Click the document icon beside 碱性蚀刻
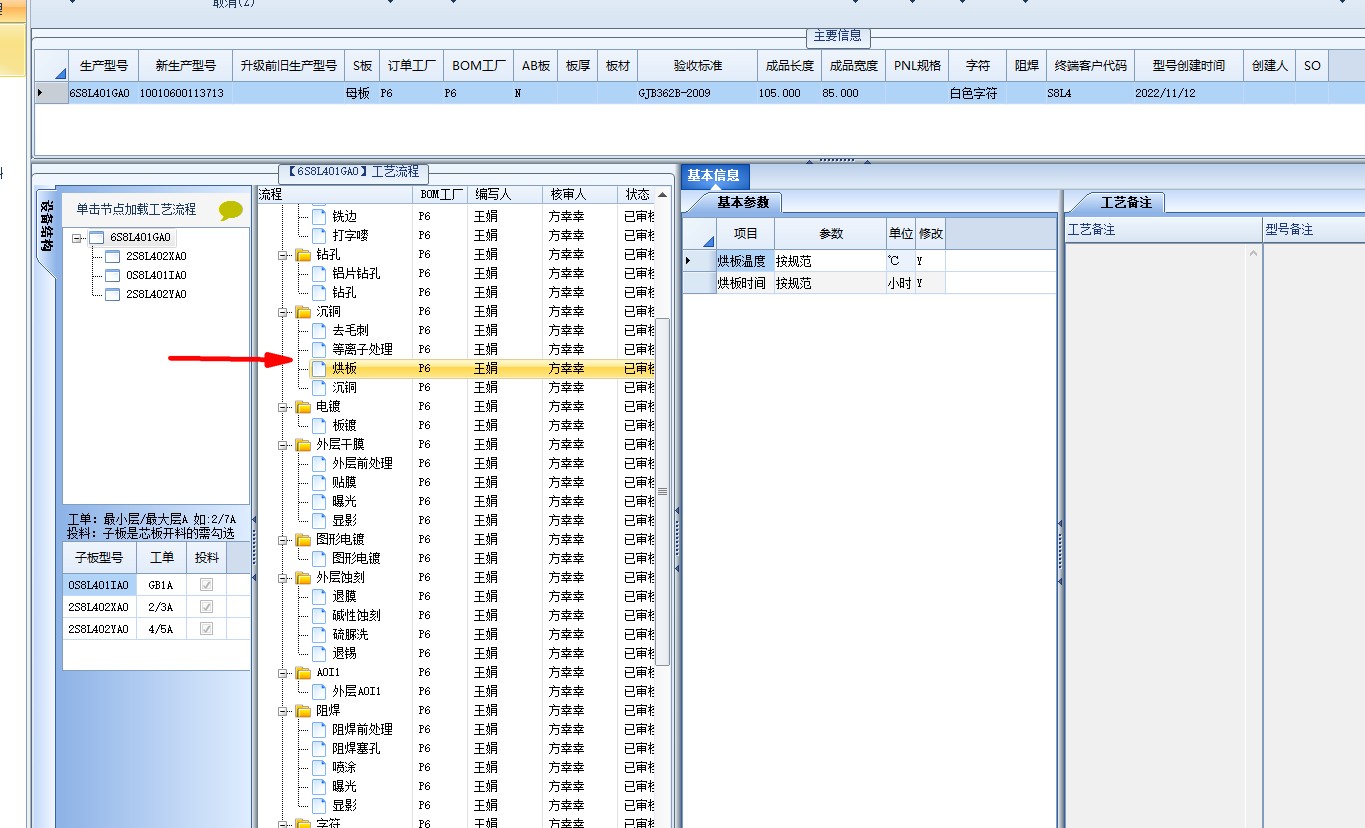This screenshot has height=828, width=1365. [x=319, y=615]
